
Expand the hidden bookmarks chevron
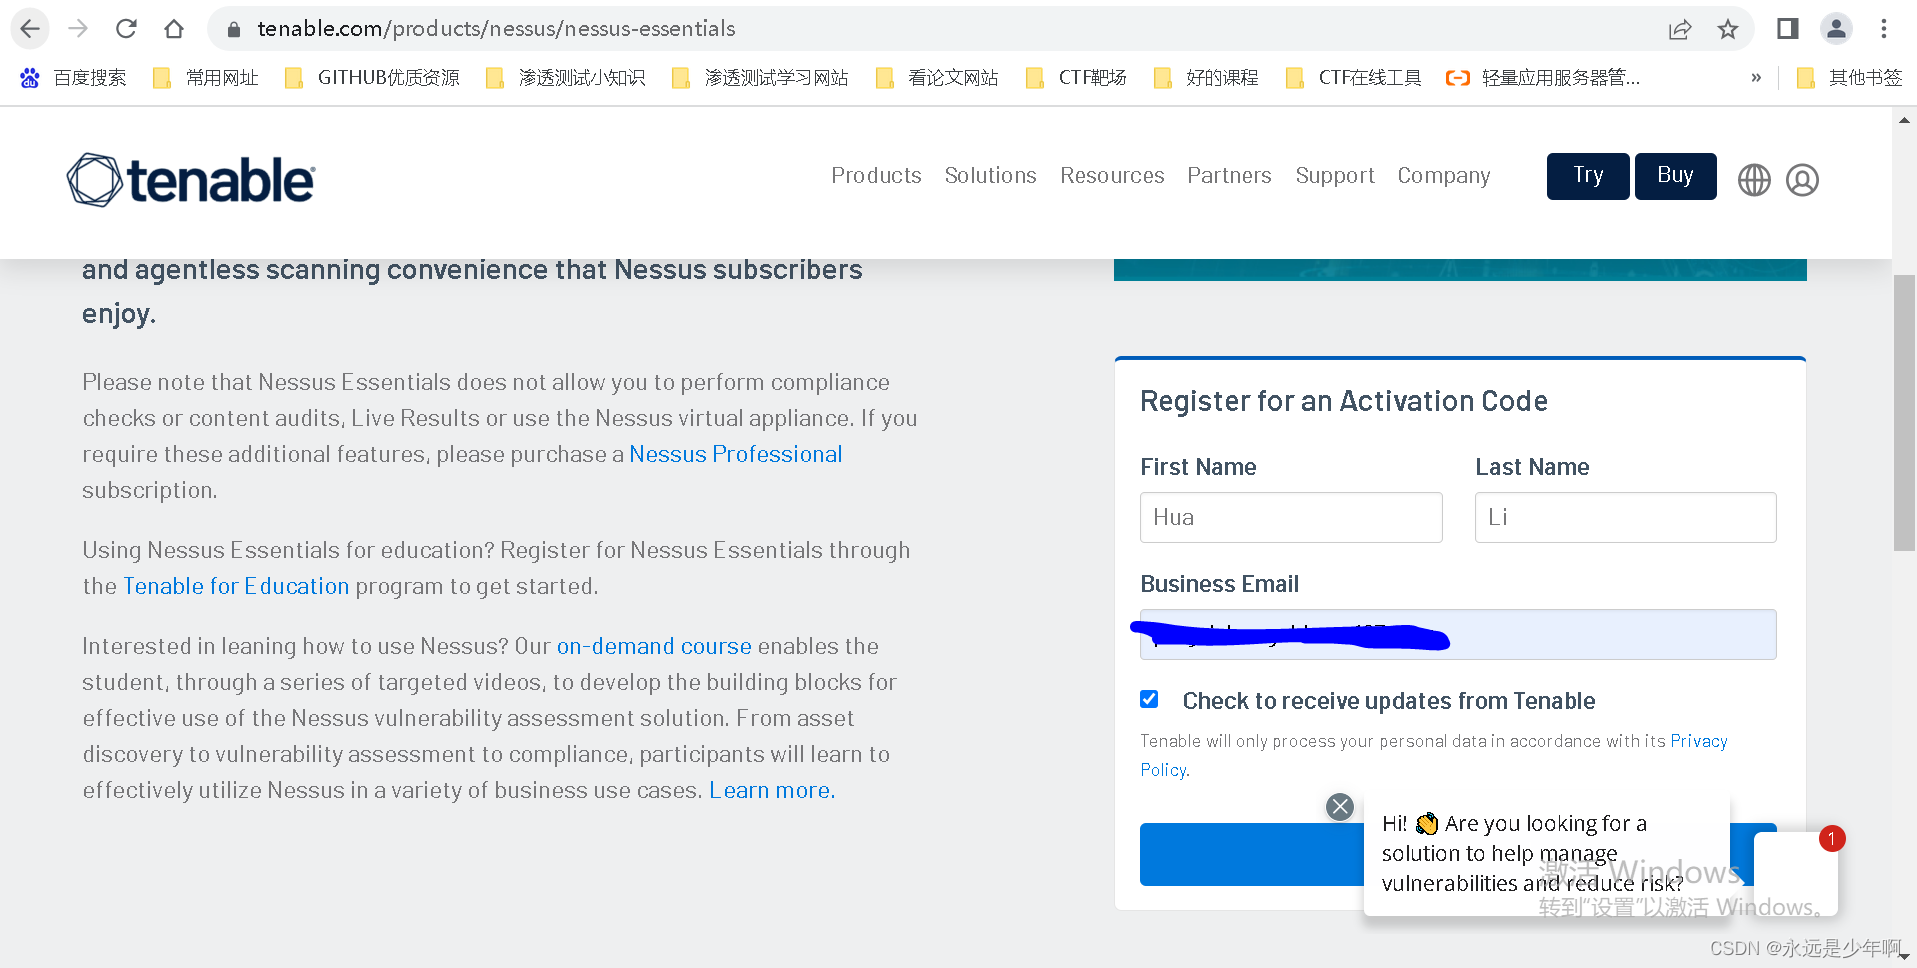[1756, 77]
